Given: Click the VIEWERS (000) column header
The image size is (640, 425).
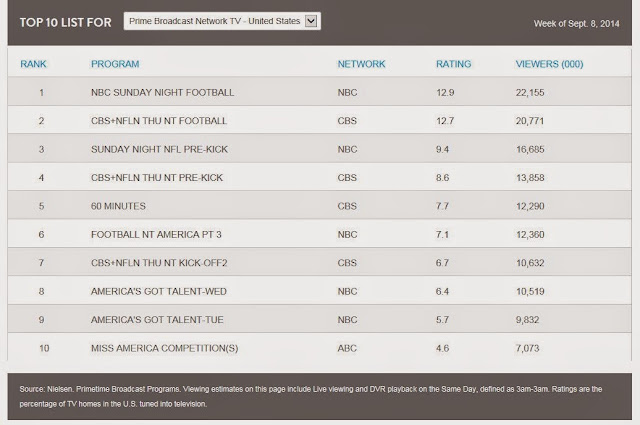Looking at the screenshot, I should coord(549,64).
